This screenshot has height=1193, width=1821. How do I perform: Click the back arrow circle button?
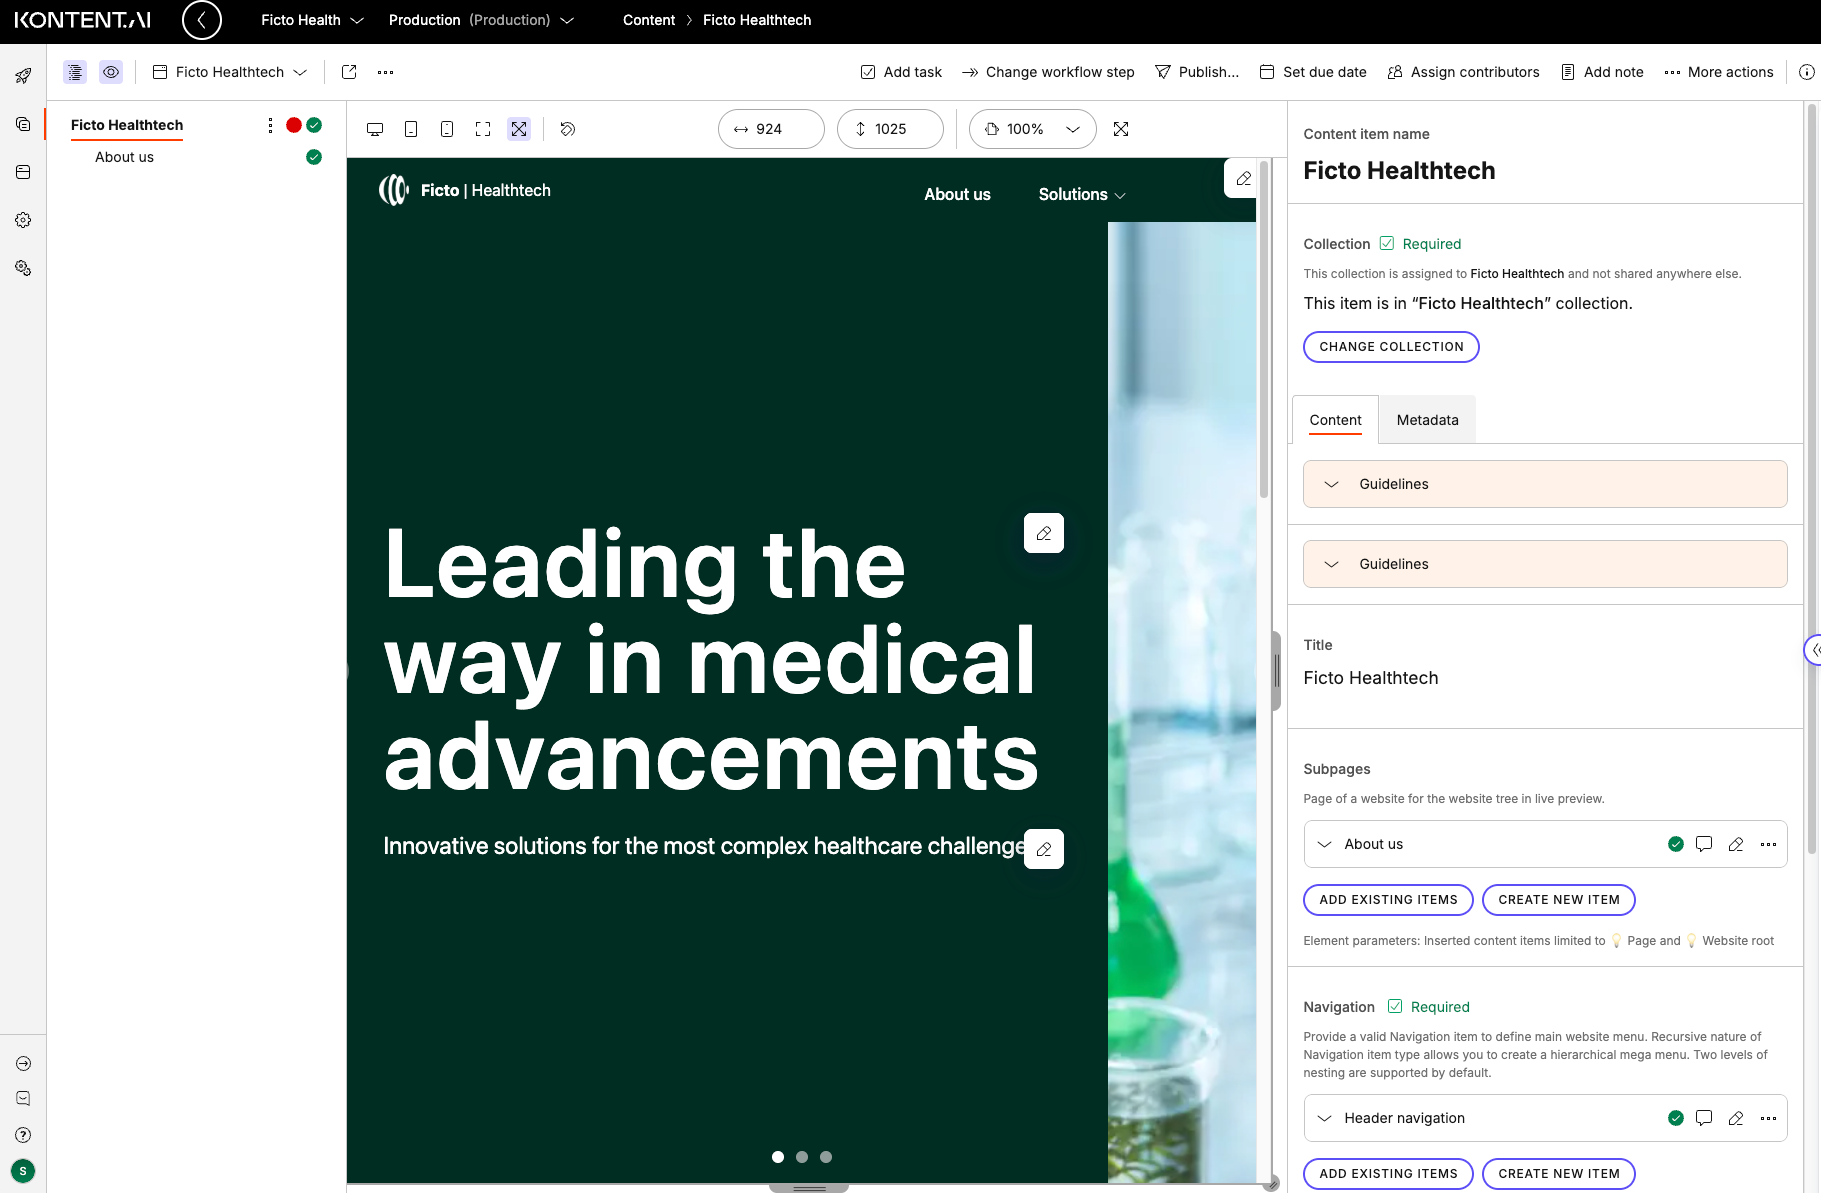[x=202, y=20]
